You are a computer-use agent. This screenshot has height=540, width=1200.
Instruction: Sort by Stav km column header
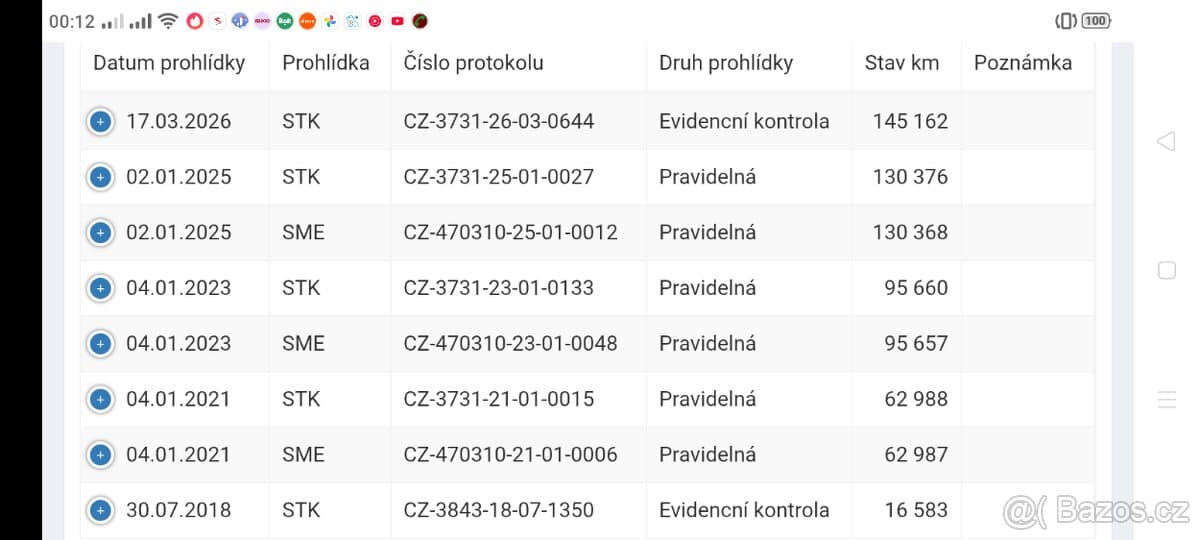coord(902,62)
